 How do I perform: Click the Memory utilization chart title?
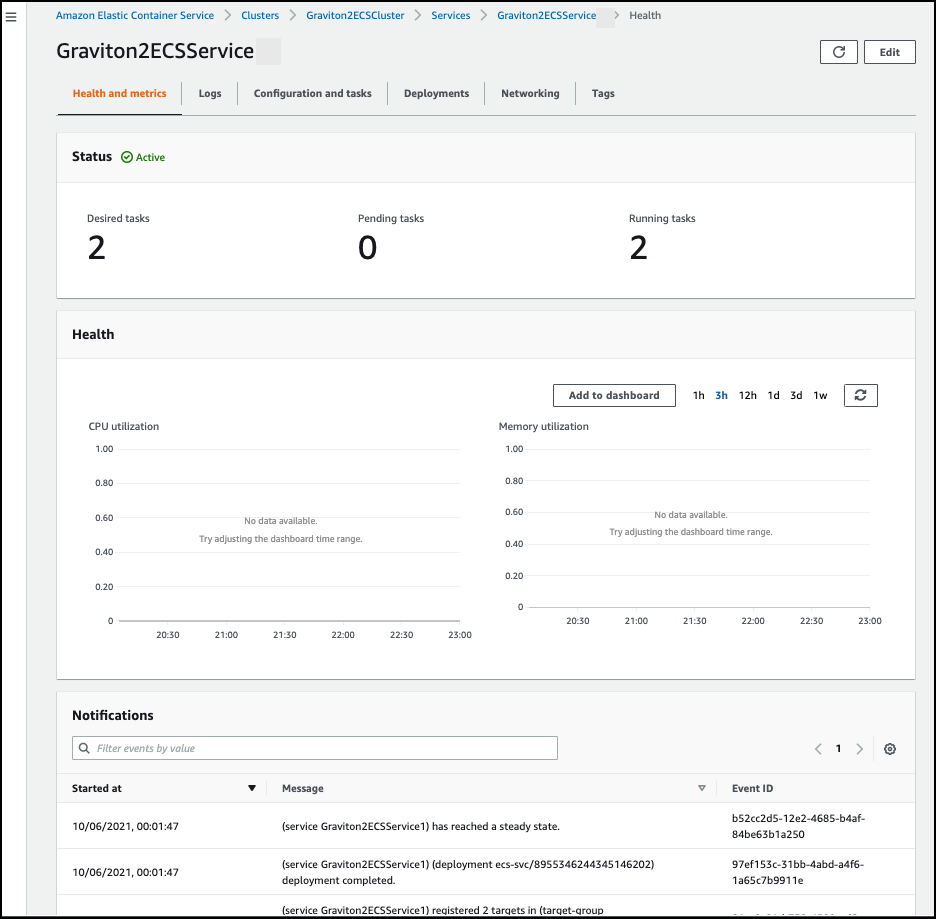click(x=543, y=426)
